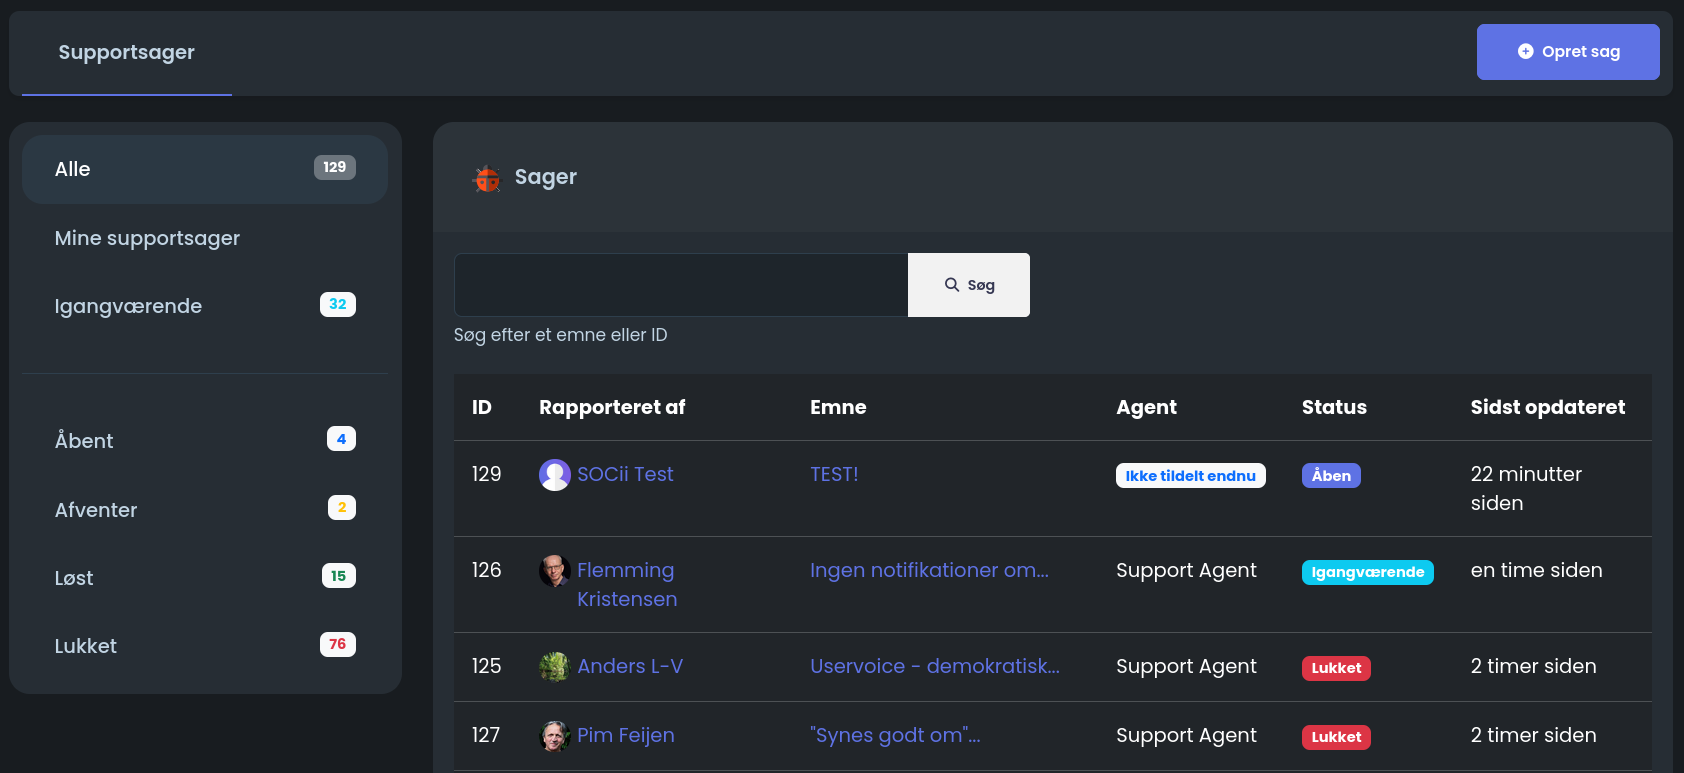
Task: Open the Supportsager tab
Action: coord(127,53)
